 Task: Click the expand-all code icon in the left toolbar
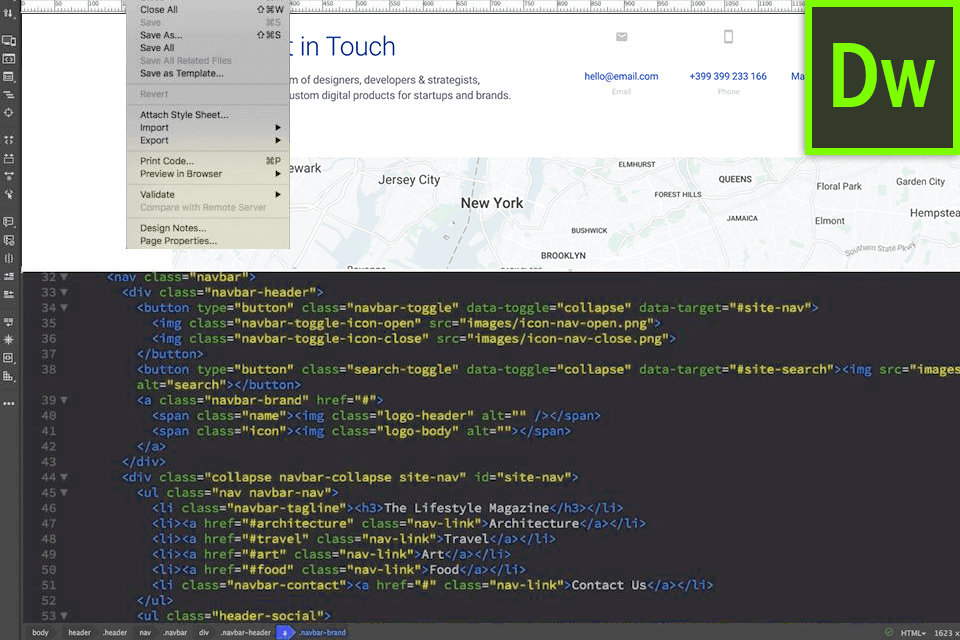click(x=9, y=140)
